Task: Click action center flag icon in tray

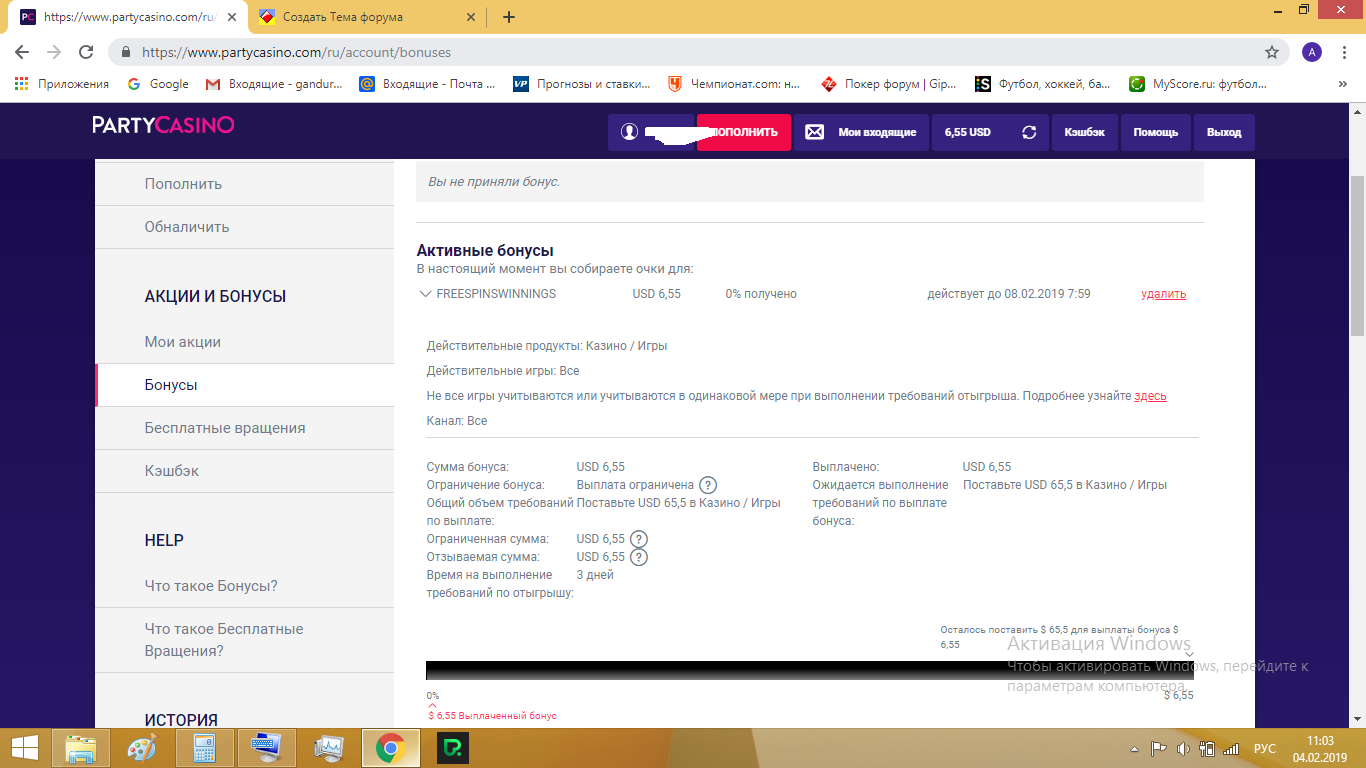Action: point(1158,748)
